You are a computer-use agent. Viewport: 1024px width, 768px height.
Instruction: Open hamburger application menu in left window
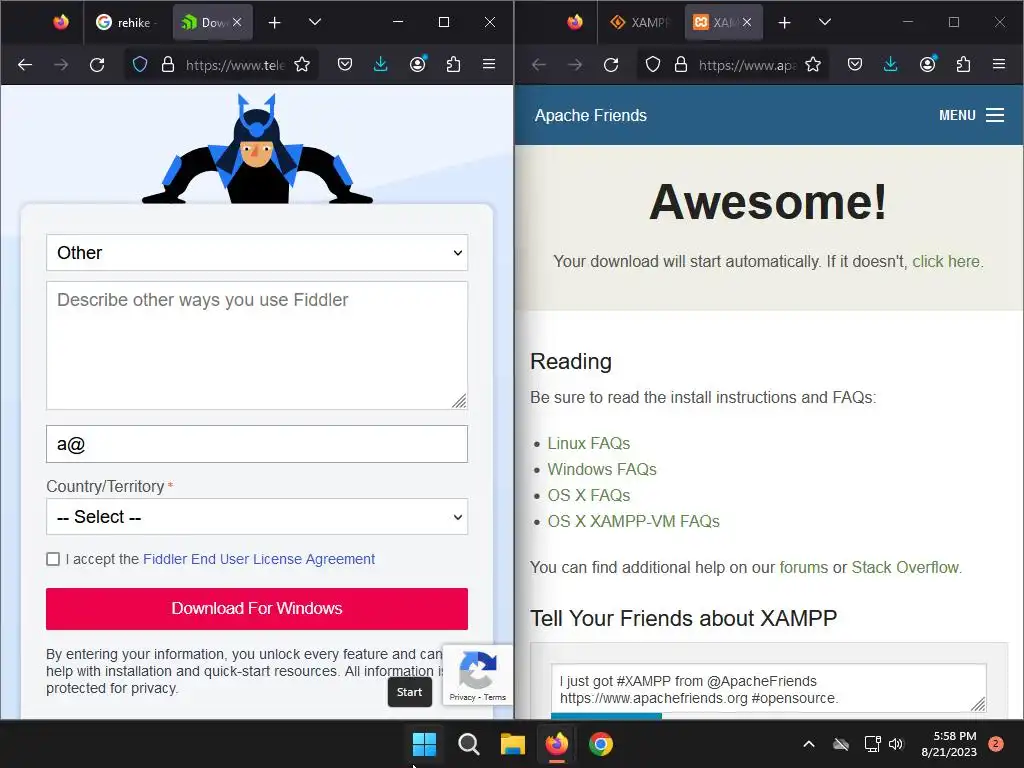click(x=488, y=65)
